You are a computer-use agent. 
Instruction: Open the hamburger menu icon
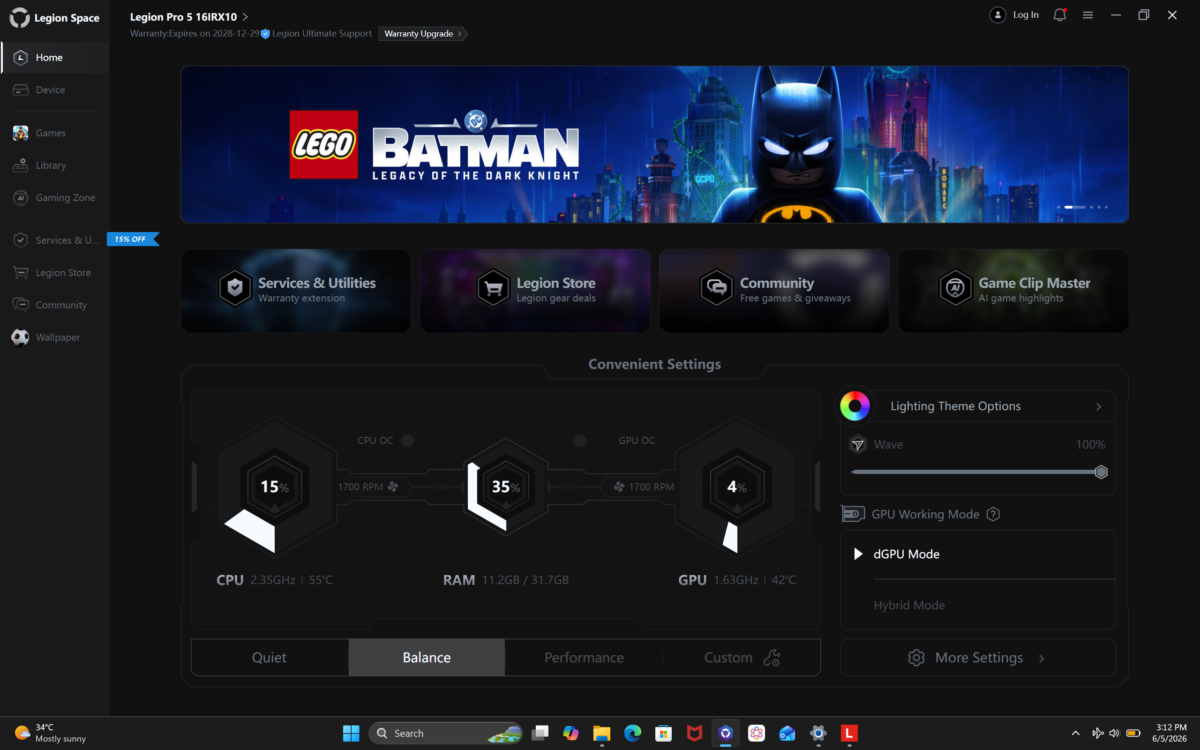click(1088, 15)
